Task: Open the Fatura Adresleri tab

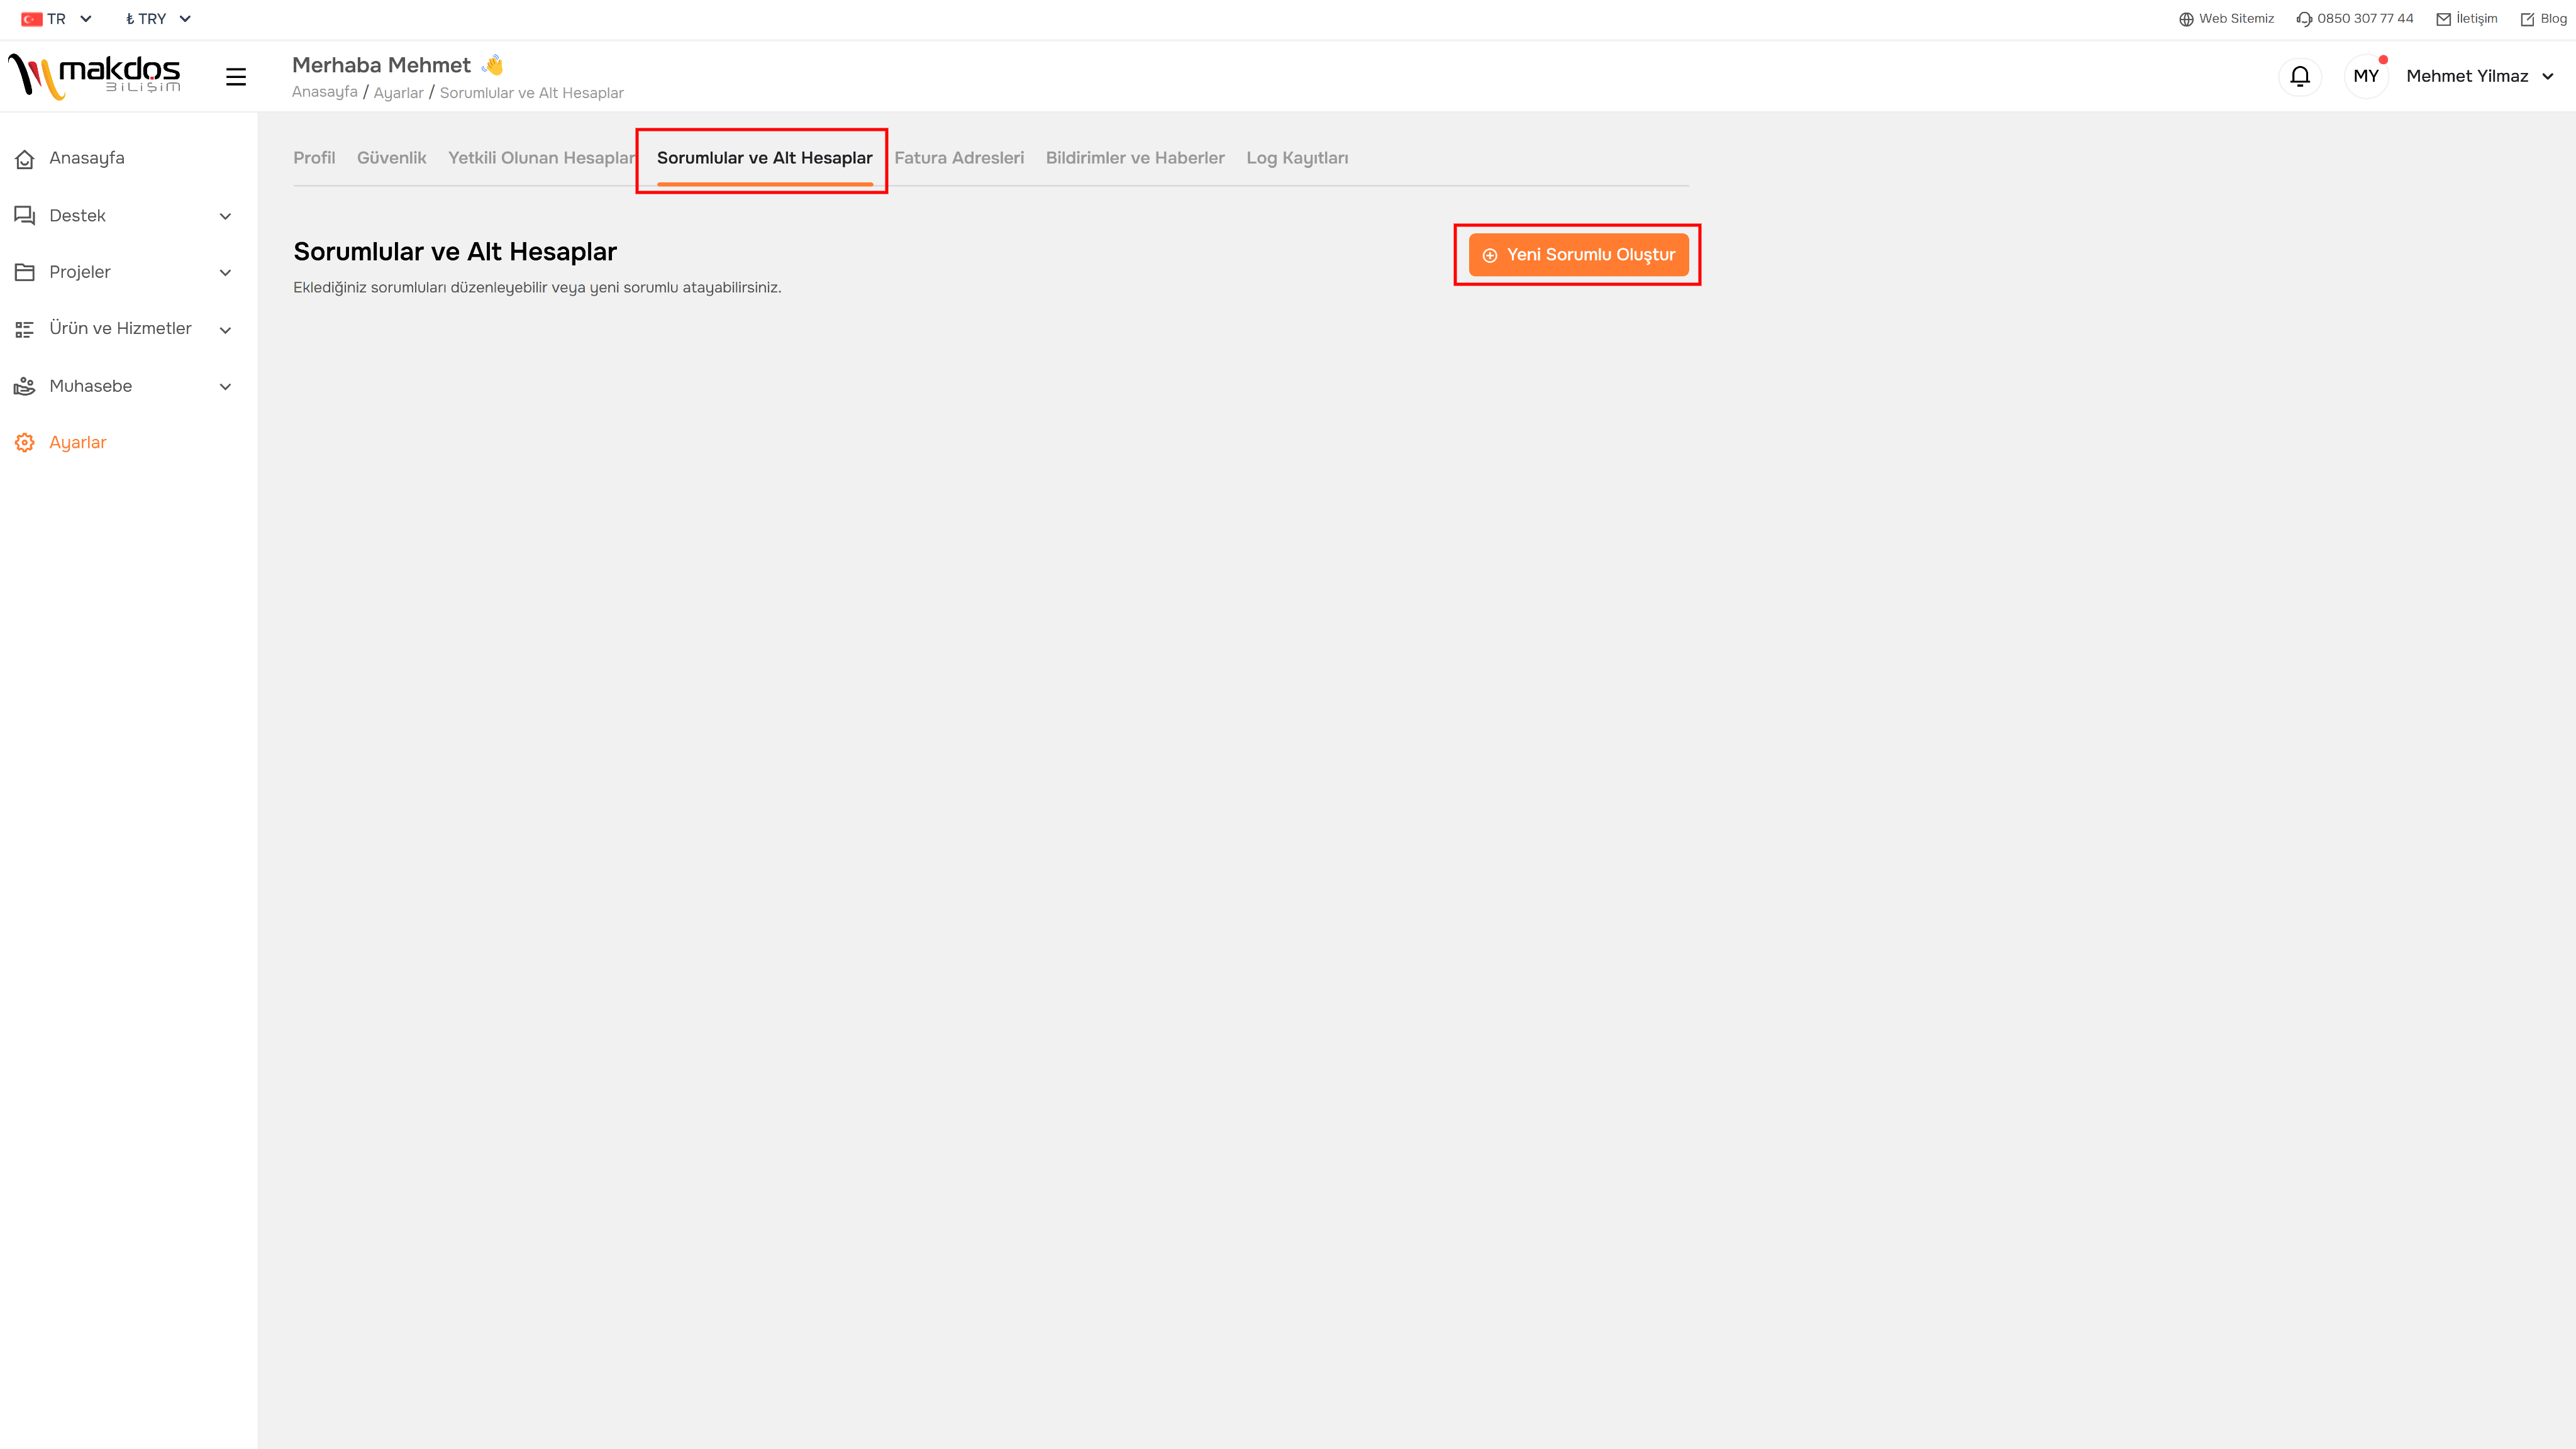Action: (959, 158)
